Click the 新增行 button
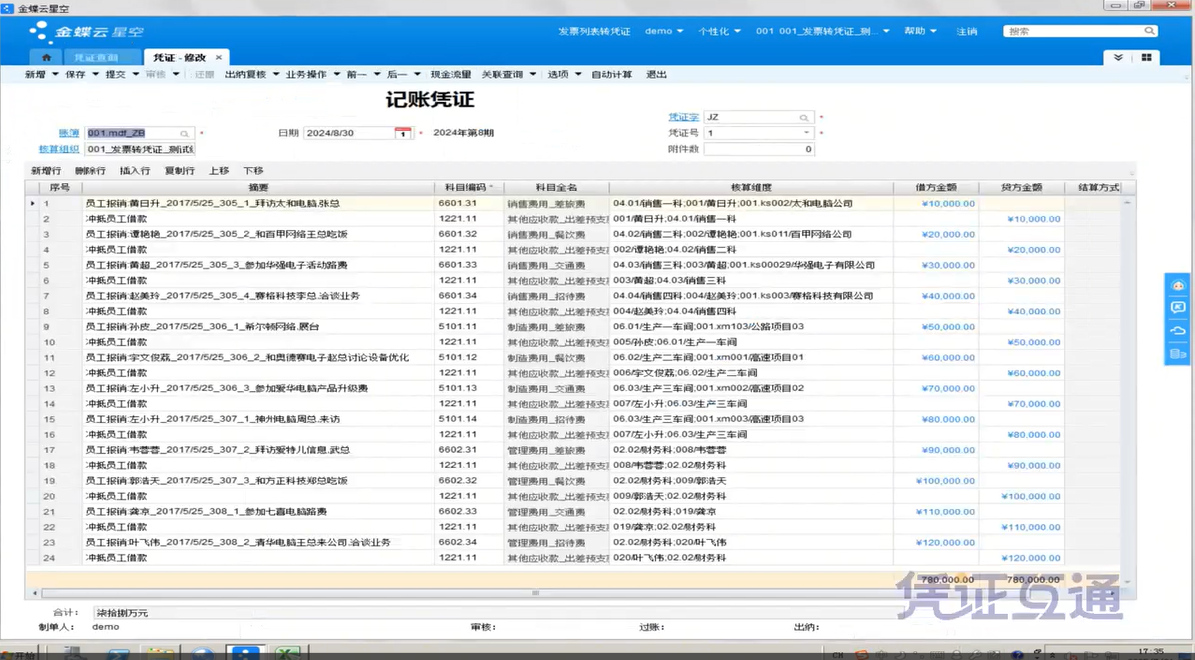The image size is (1195, 660). tap(46, 171)
